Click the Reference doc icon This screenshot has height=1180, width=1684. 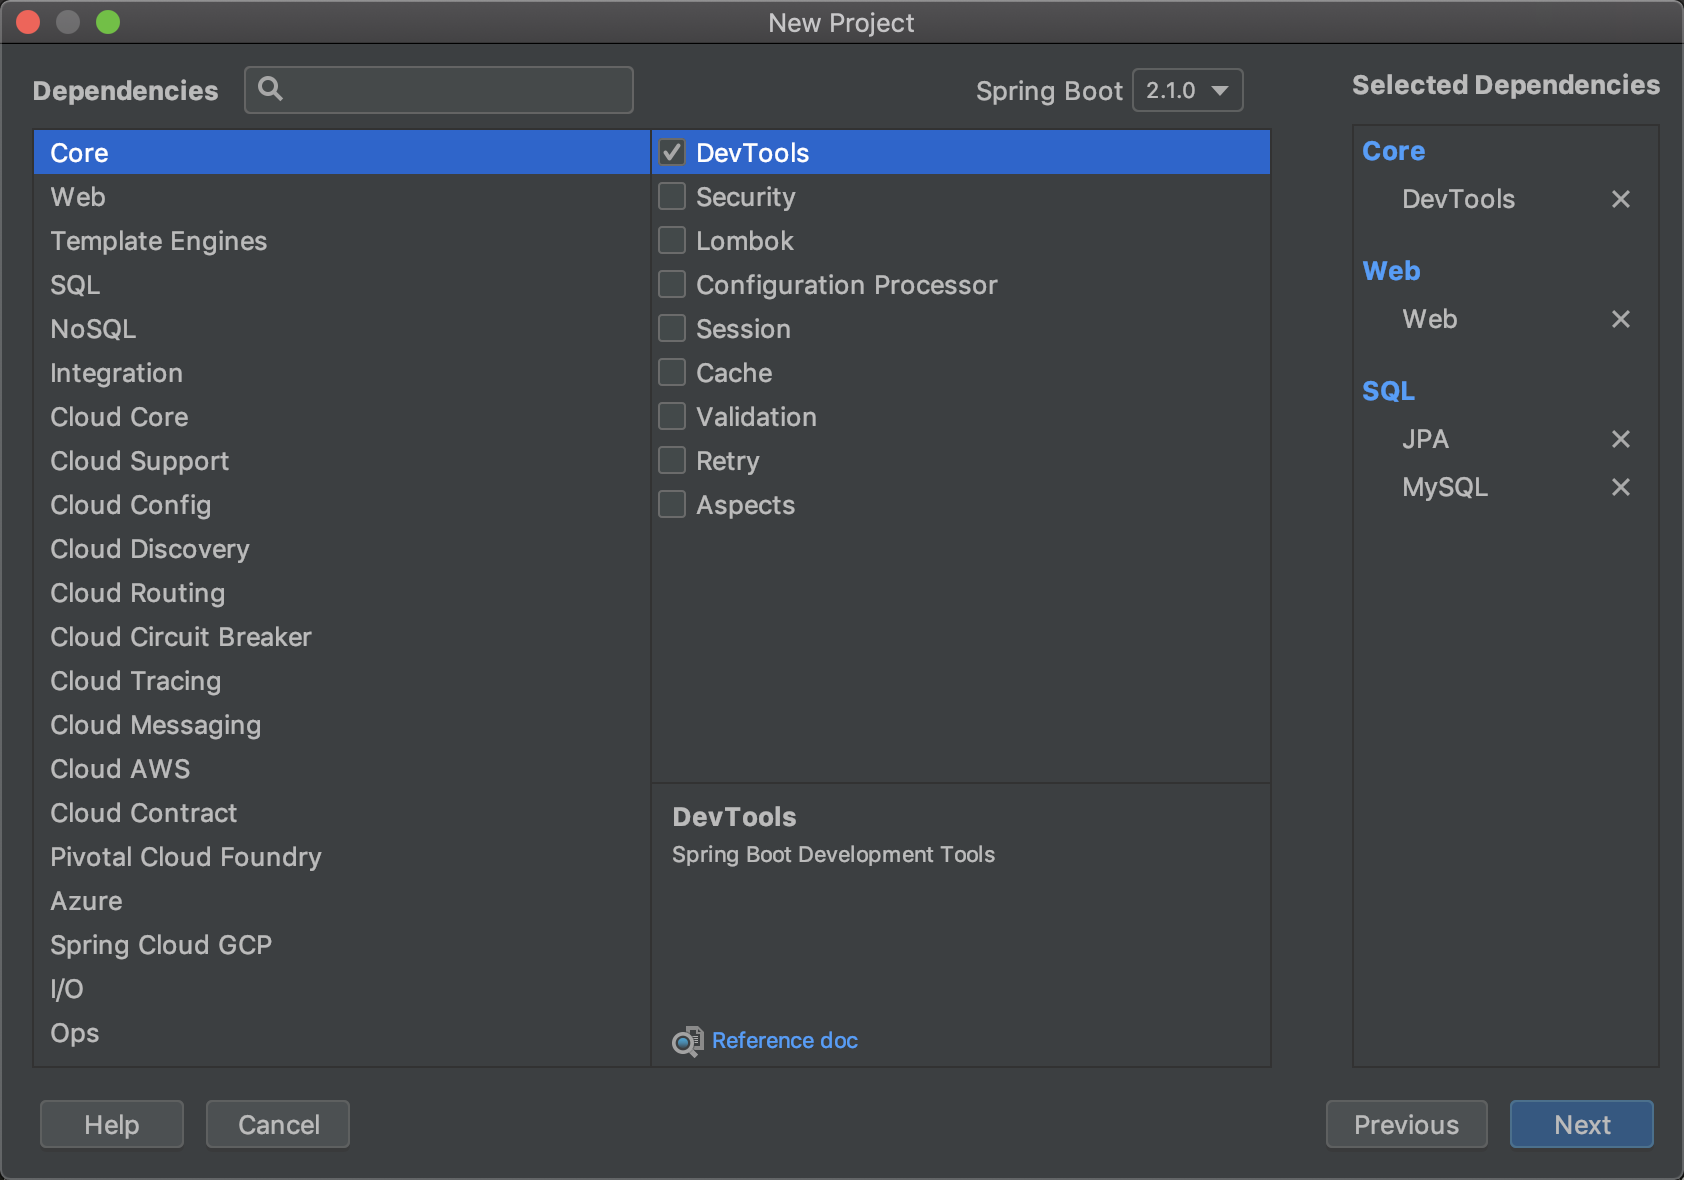pyautogui.click(x=687, y=1041)
